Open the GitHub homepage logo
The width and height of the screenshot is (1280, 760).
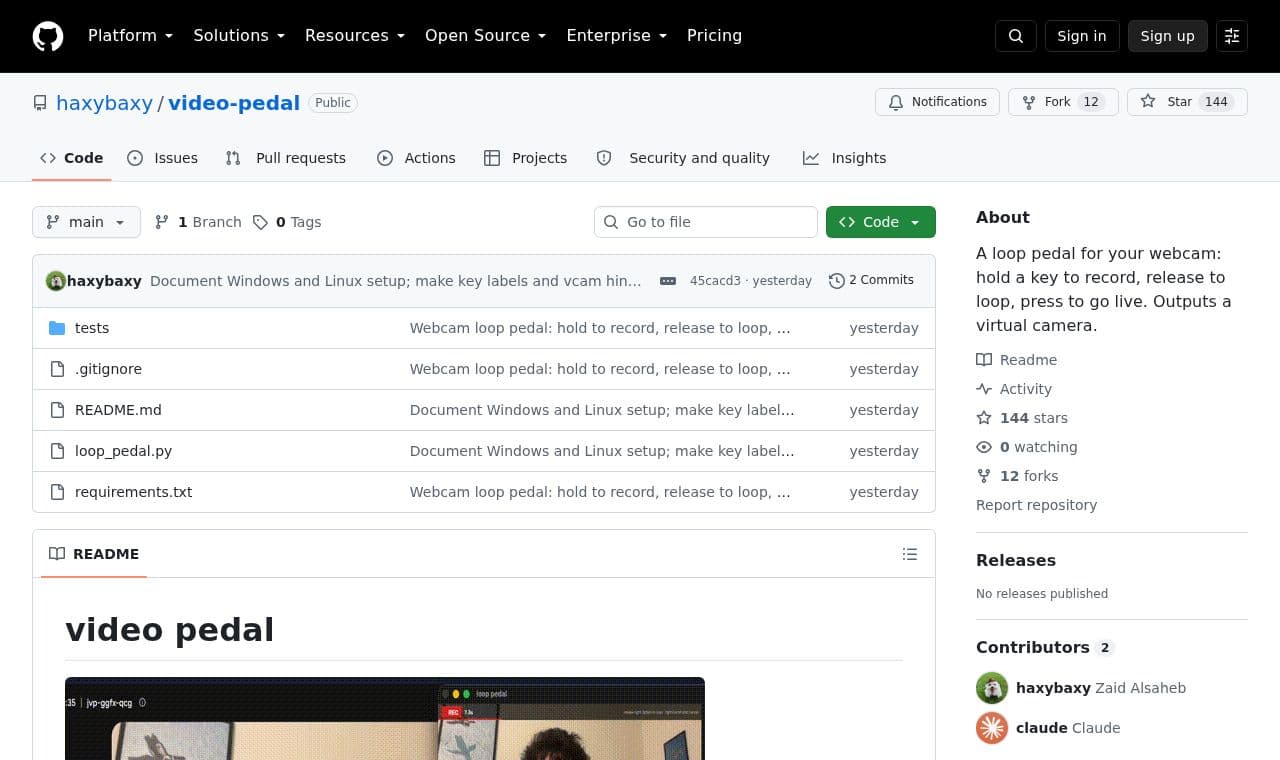[48, 36]
